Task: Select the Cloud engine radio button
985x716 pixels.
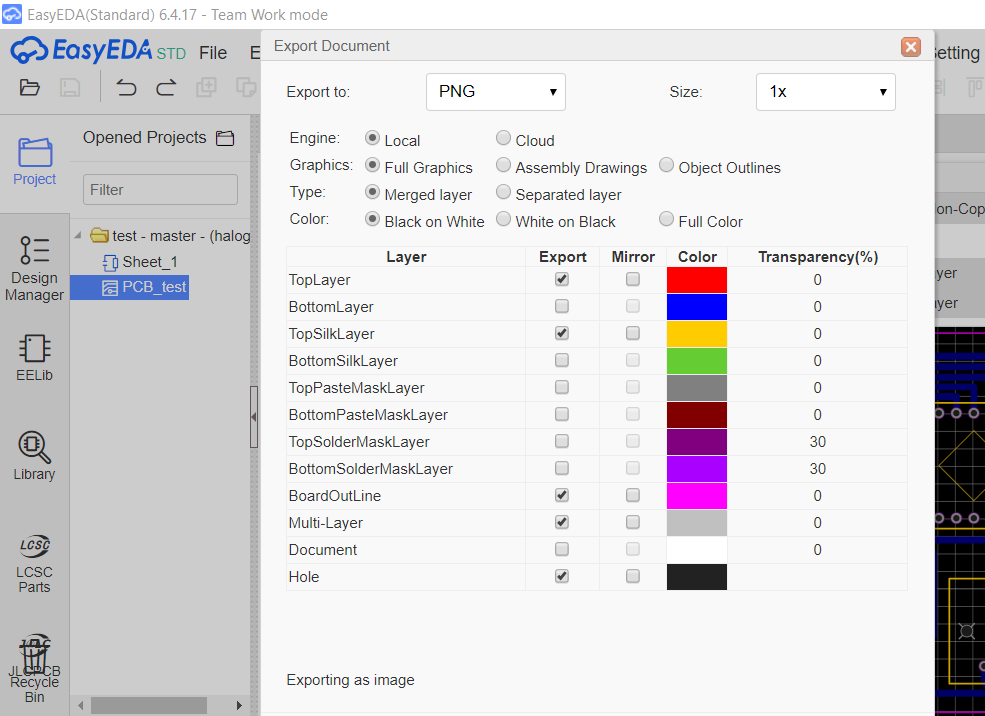Action: pos(503,138)
